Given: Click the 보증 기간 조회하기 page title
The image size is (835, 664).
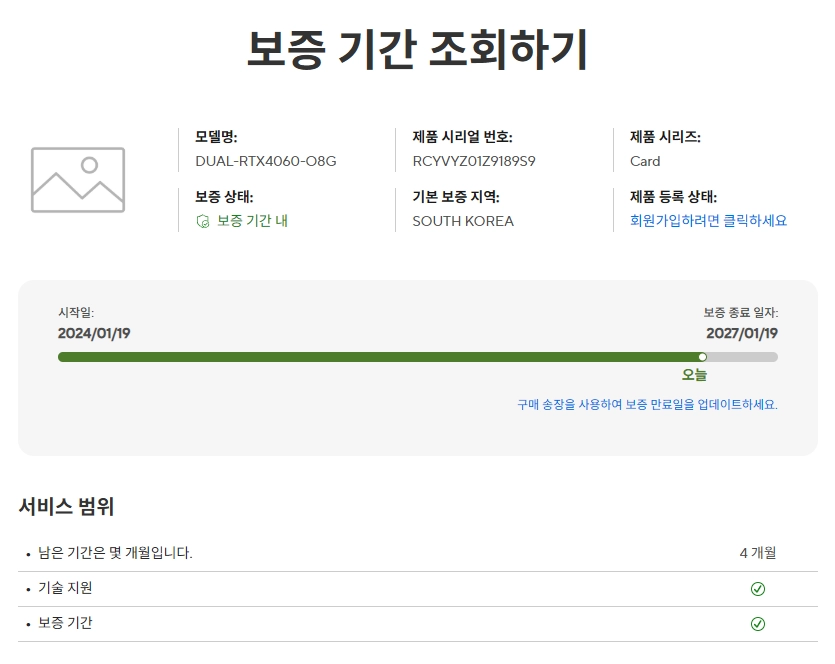Looking at the screenshot, I should click(x=418, y=50).
